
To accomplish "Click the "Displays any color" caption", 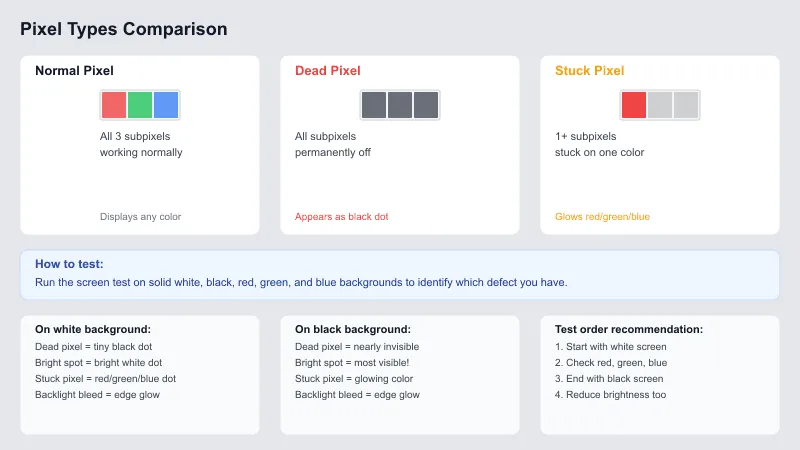I will point(140,216).
